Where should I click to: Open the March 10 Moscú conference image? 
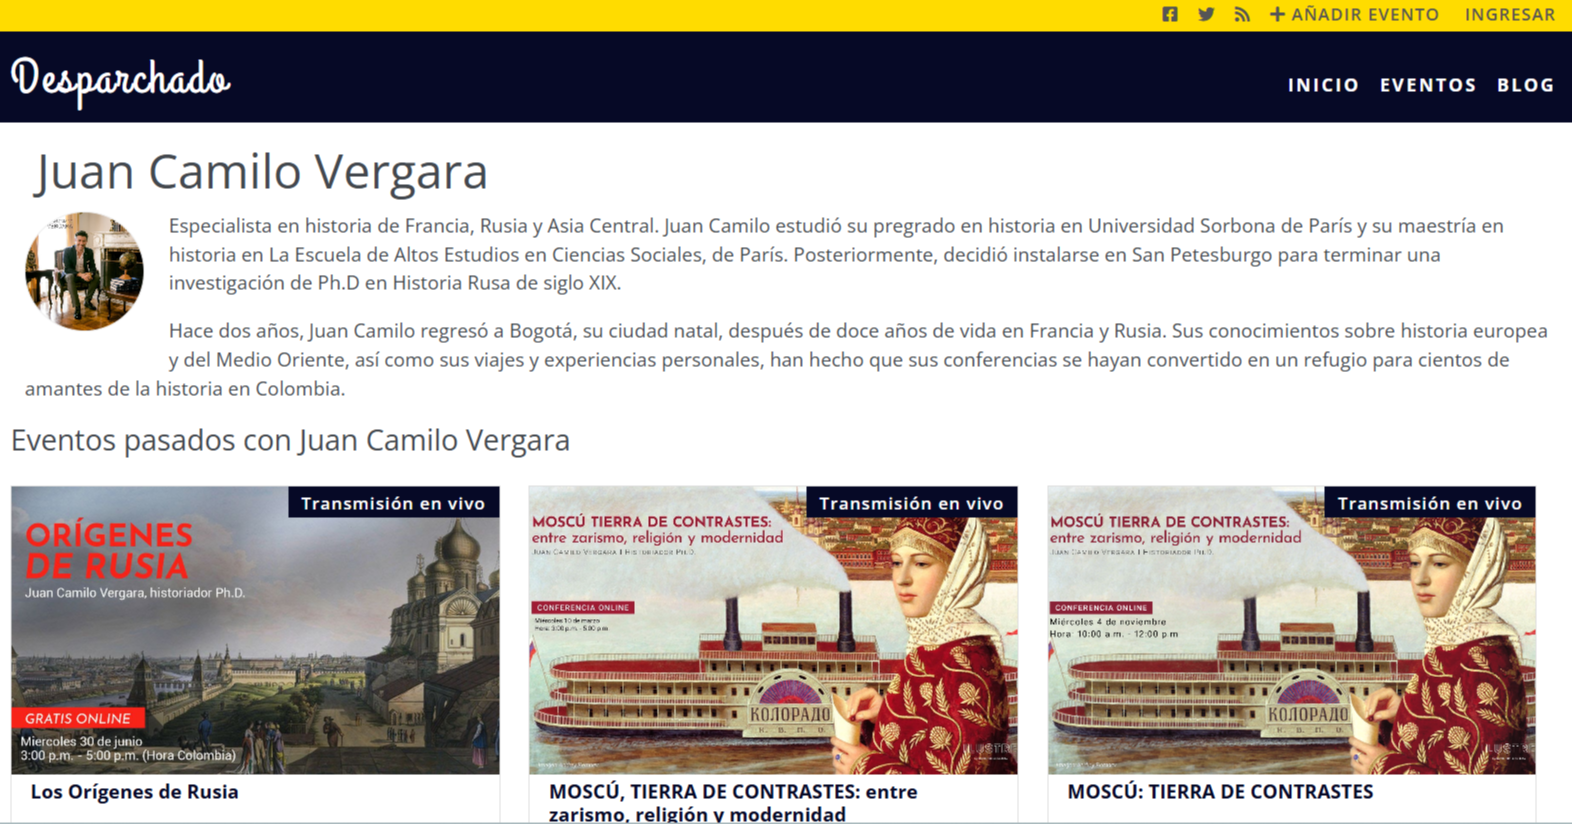[x=773, y=630]
